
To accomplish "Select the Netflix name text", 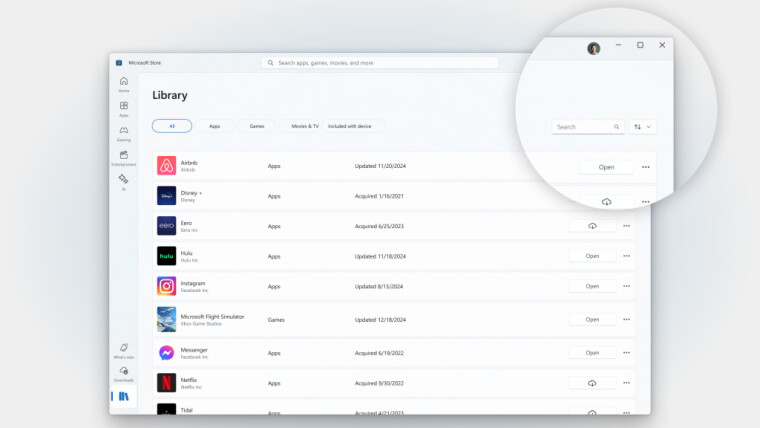I will pyautogui.click(x=189, y=380).
